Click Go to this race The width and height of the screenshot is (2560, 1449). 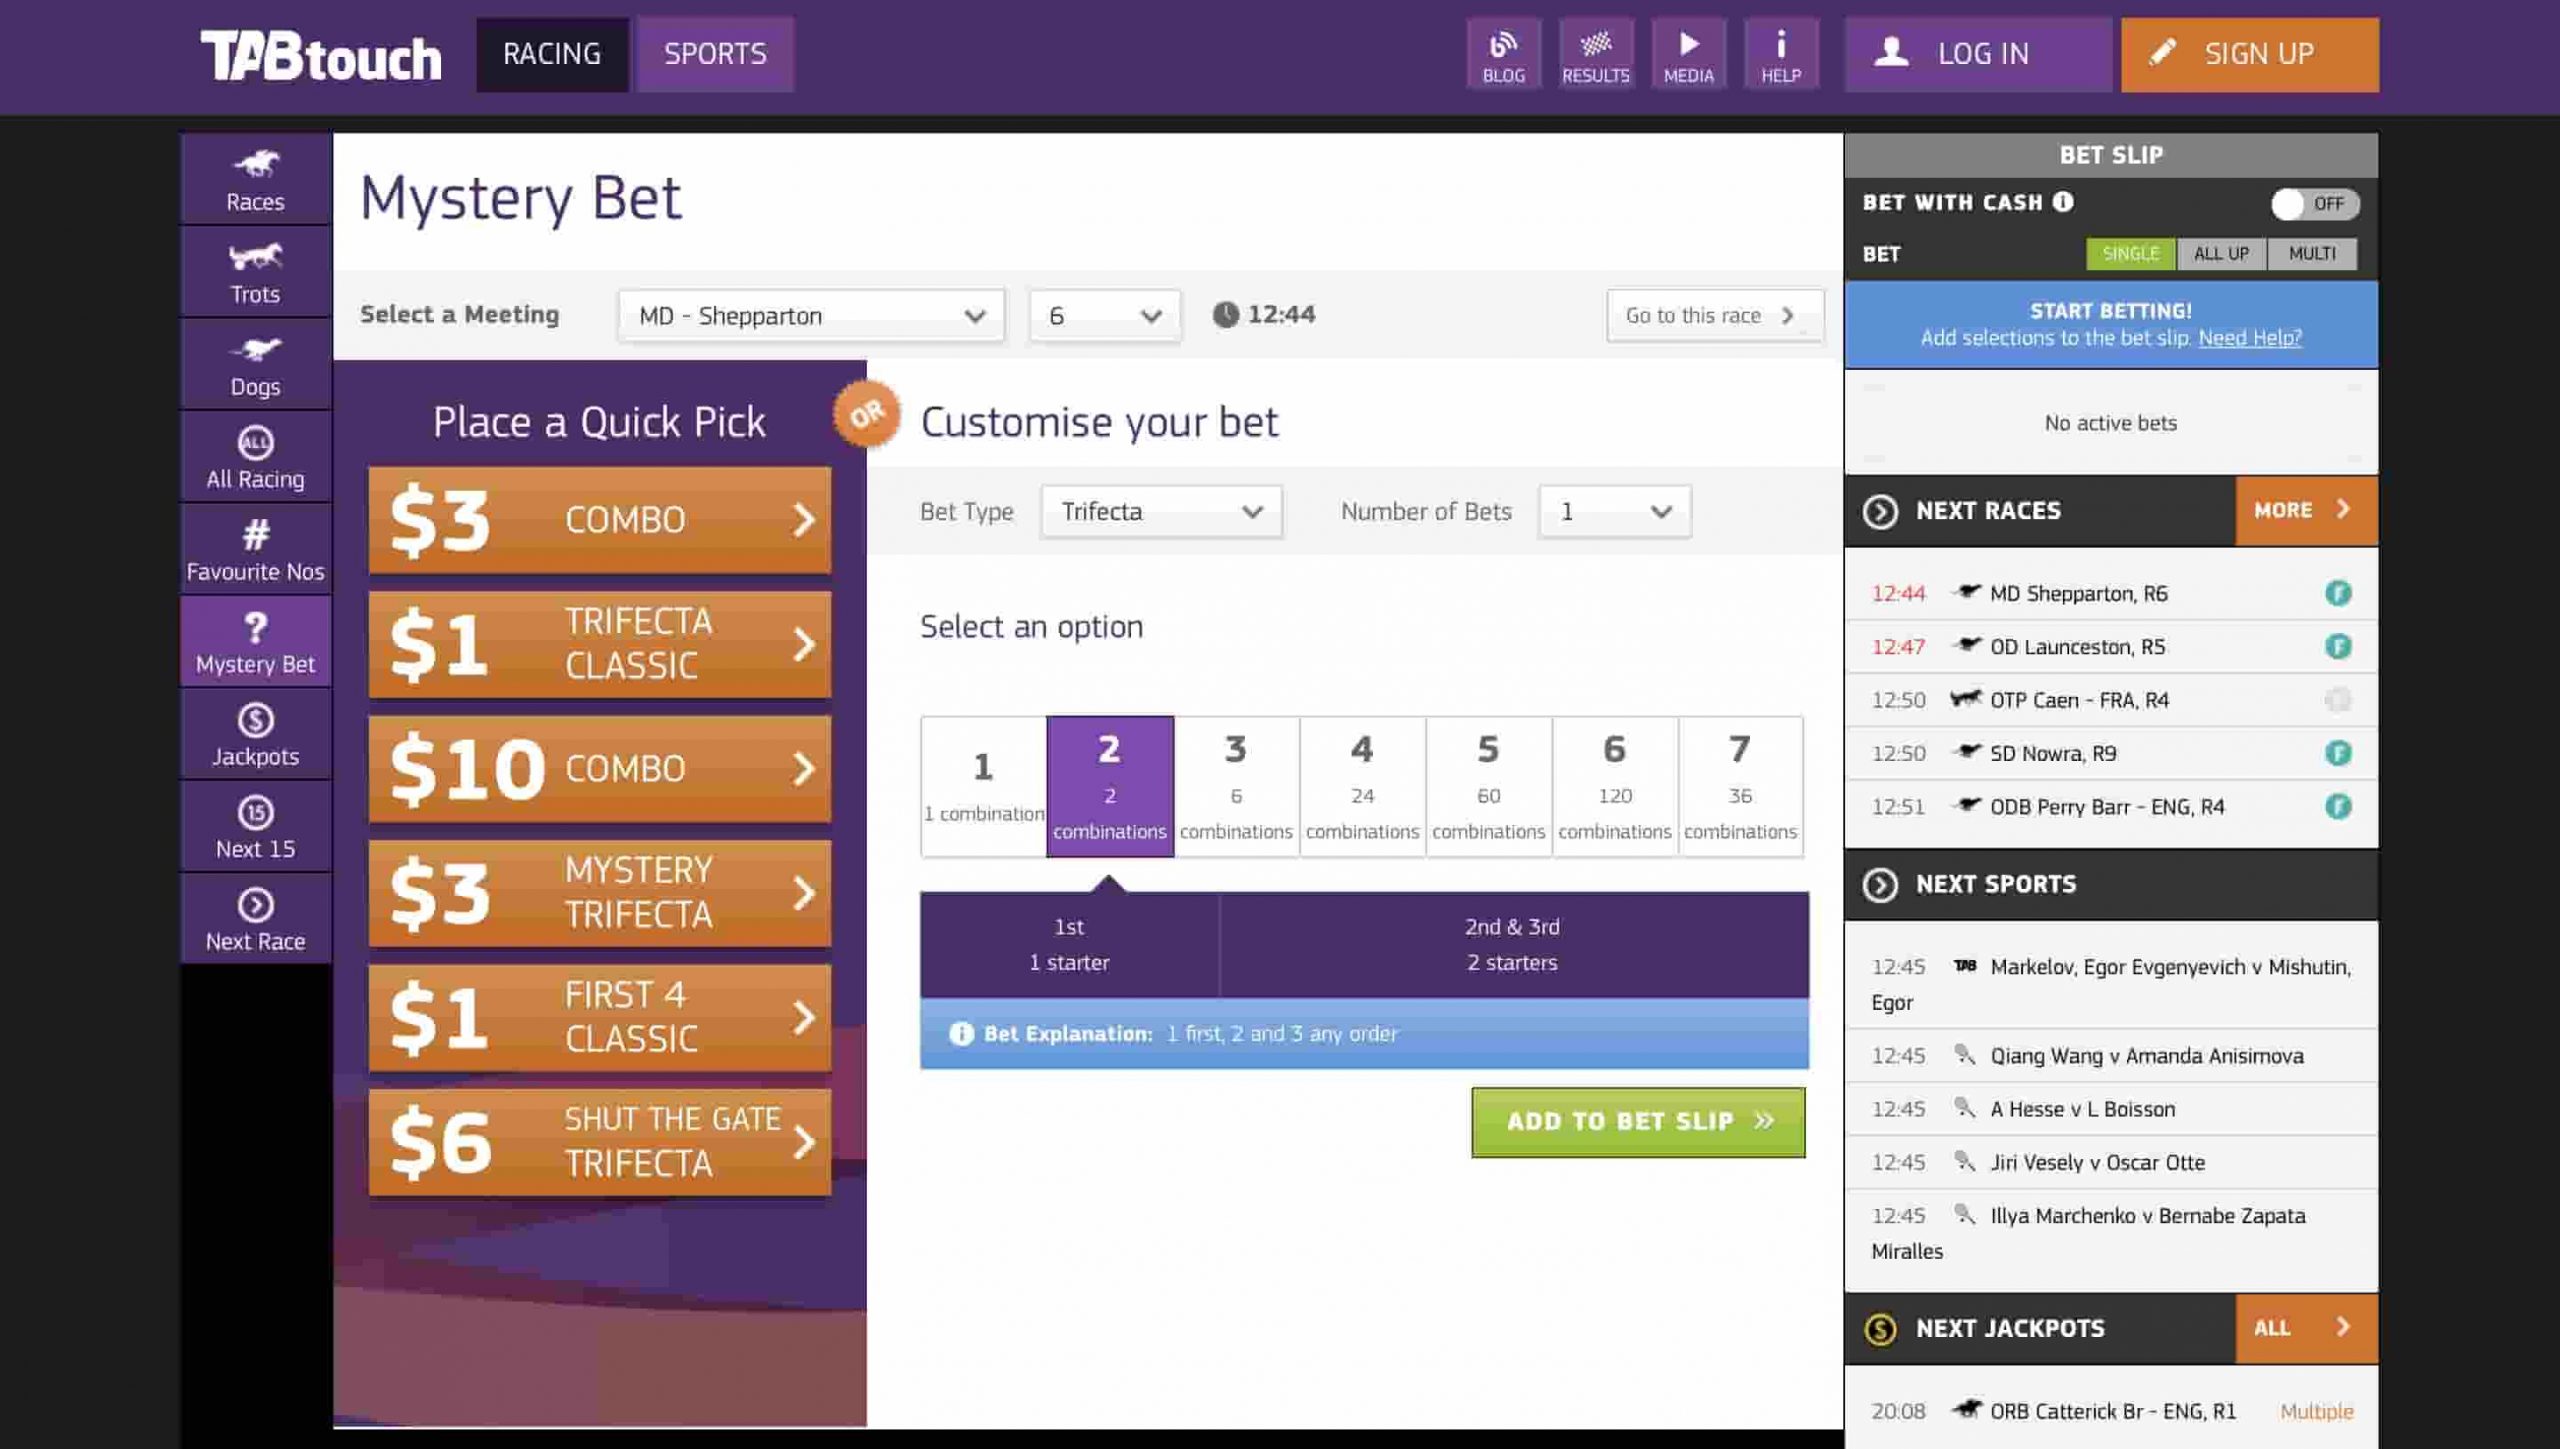[1715, 316]
